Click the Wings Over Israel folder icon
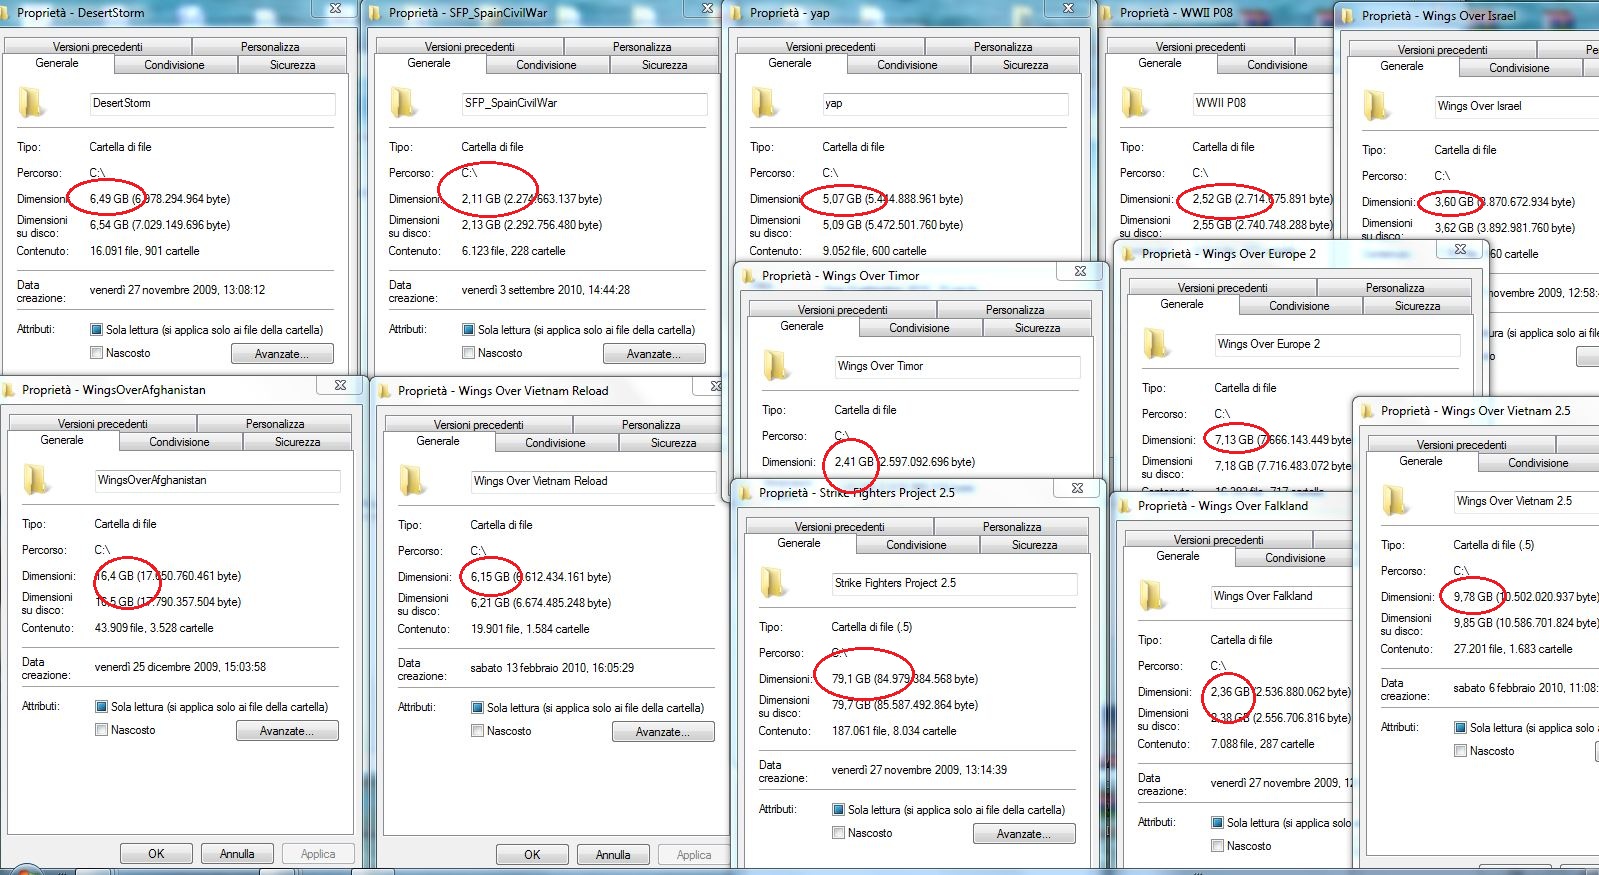Image resolution: width=1599 pixels, height=875 pixels. 1376,106
